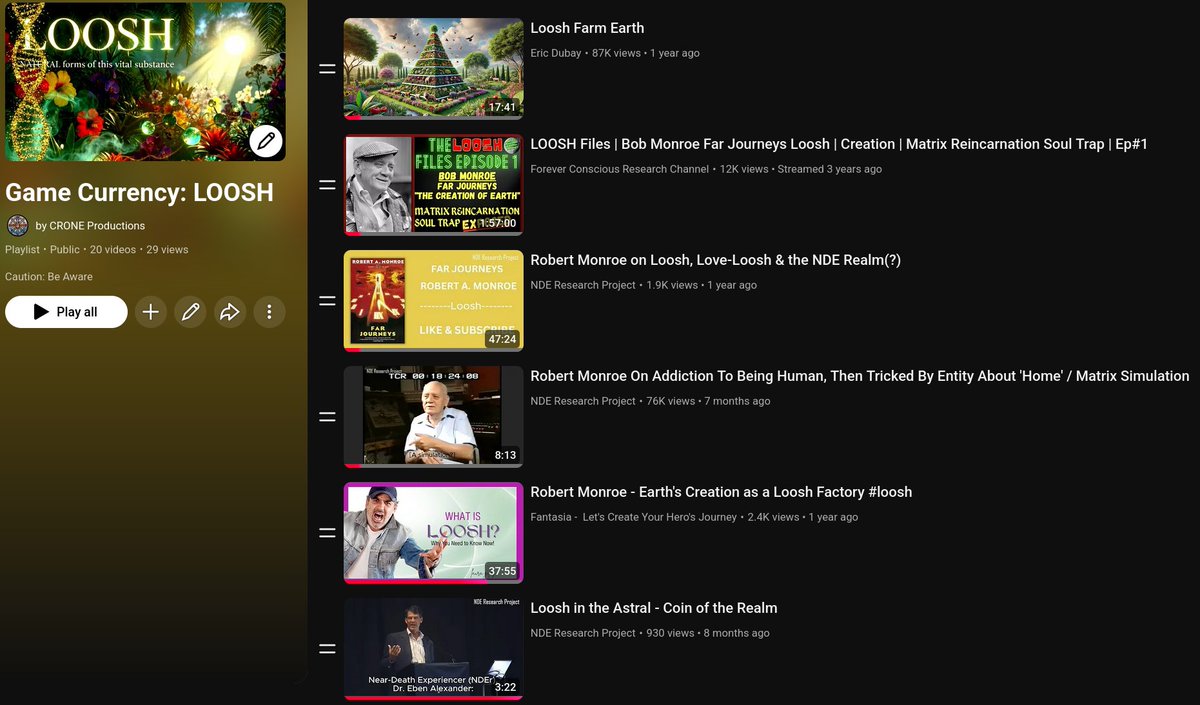Click the 1:57:00 duration badge
This screenshot has width=1200, height=705.
498,223
